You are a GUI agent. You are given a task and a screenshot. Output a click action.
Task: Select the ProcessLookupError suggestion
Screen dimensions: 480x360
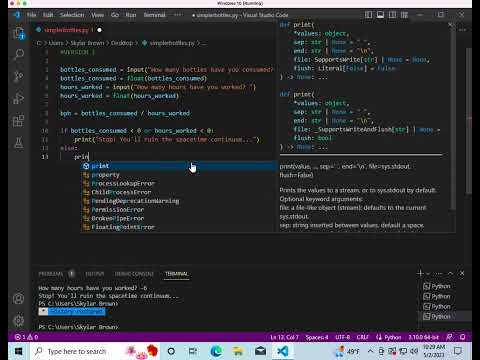point(179,183)
